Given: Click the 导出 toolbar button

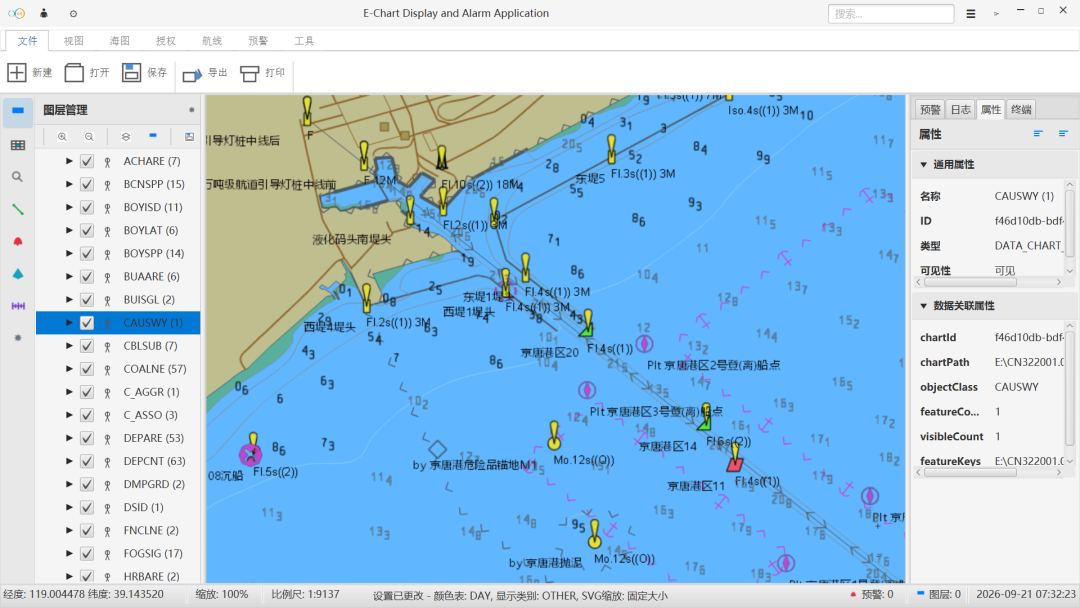Looking at the screenshot, I should pos(205,72).
